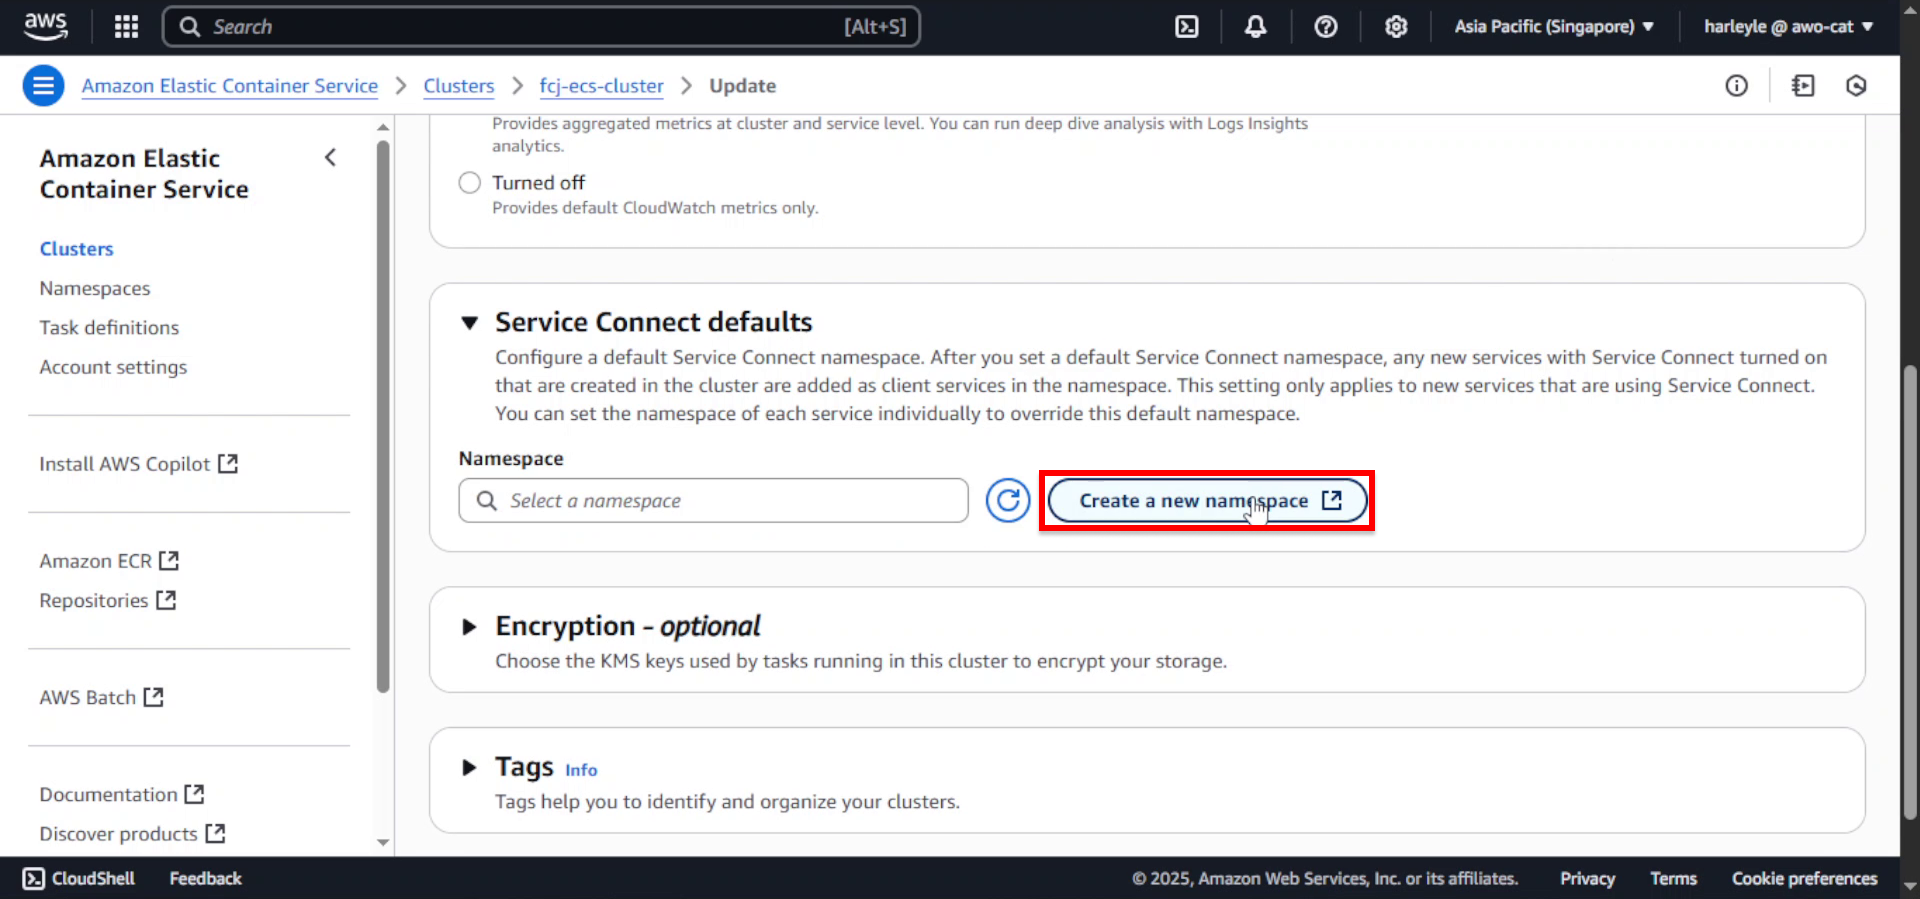The image size is (1920, 899).
Task: Open the Asia Pacific (Singapore) region dropdown
Action: click(1554, 27)
